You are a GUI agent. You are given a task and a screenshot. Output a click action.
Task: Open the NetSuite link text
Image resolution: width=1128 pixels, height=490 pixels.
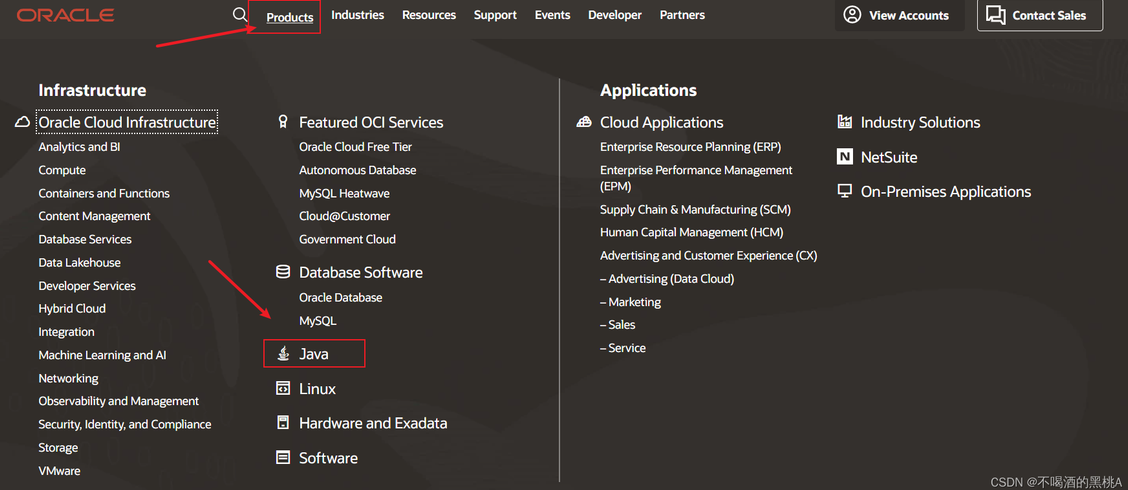click(889, 157)
